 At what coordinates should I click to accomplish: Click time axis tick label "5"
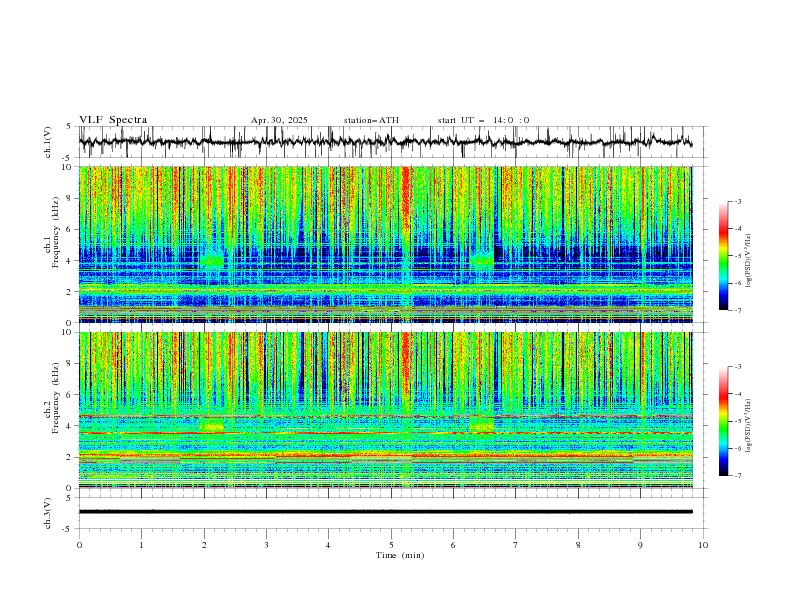coord(391,545)
